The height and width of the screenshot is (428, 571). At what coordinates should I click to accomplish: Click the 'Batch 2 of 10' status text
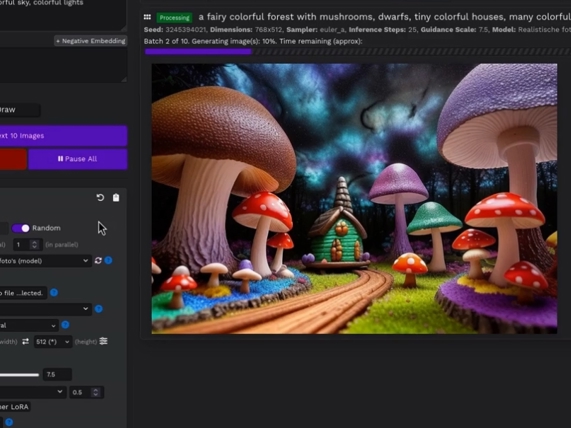tap(253, 41)
